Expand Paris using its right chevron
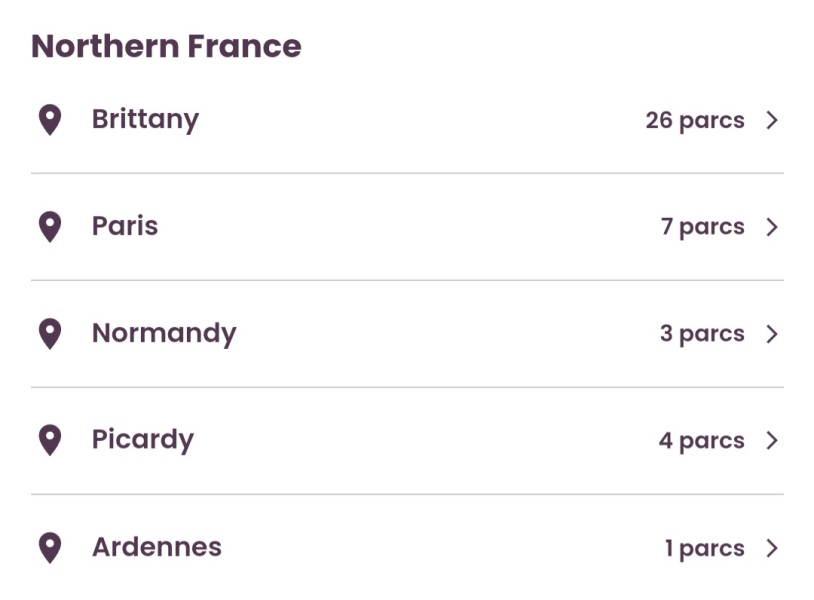Image resolution: width=814 pixels, height=600 pixels. 772,227
